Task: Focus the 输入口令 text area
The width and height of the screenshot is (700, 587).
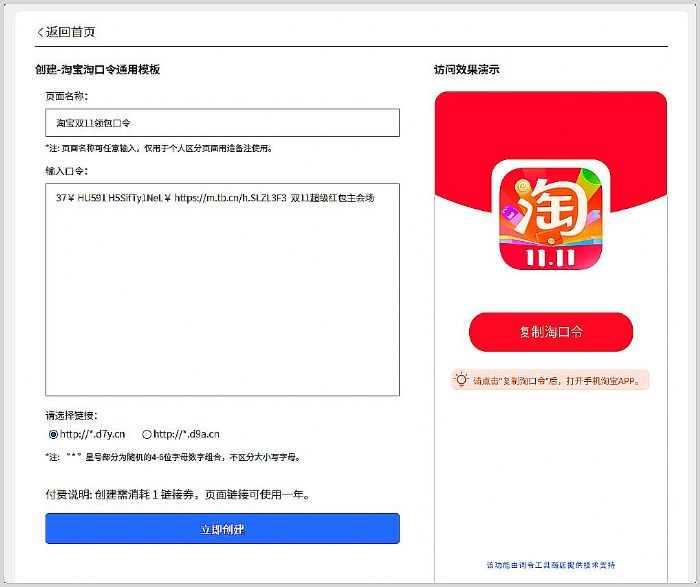Action: [222, 290]
